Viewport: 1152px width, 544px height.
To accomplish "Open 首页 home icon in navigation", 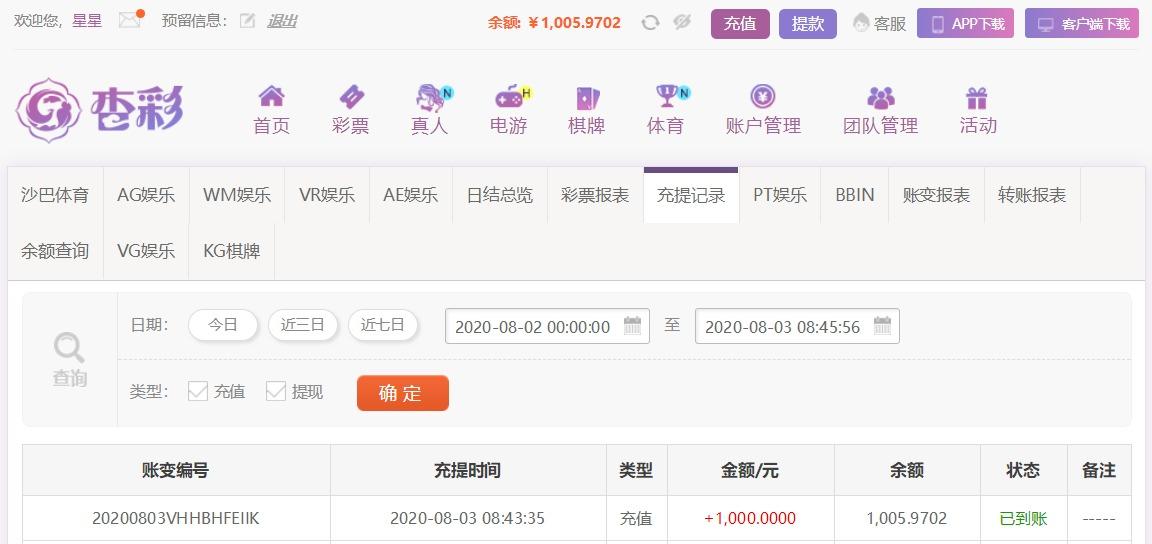I will (x=271, y=96).
